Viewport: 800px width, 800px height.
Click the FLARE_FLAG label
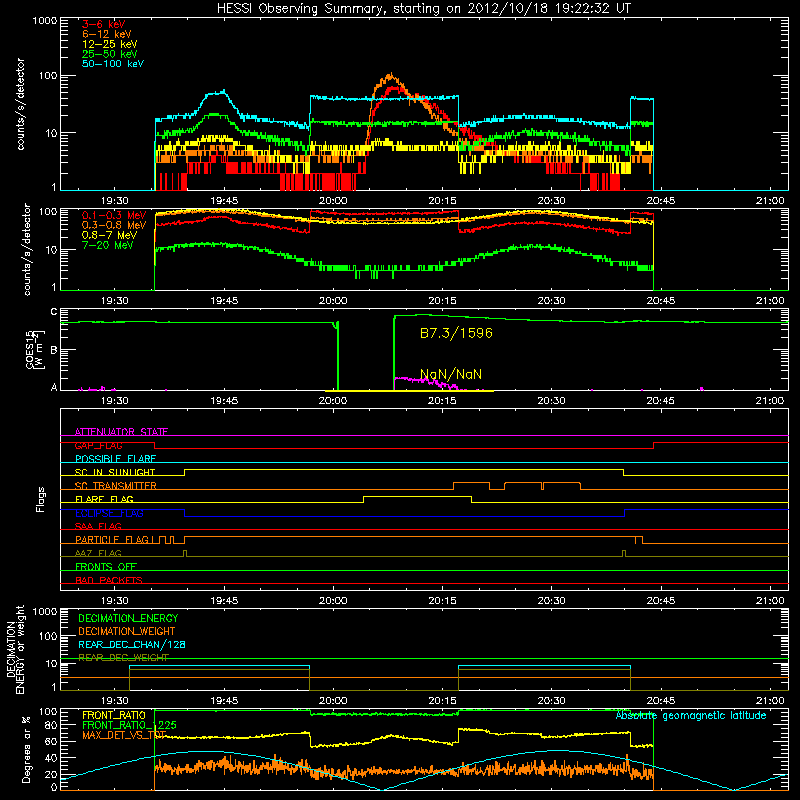click(104, 499)
